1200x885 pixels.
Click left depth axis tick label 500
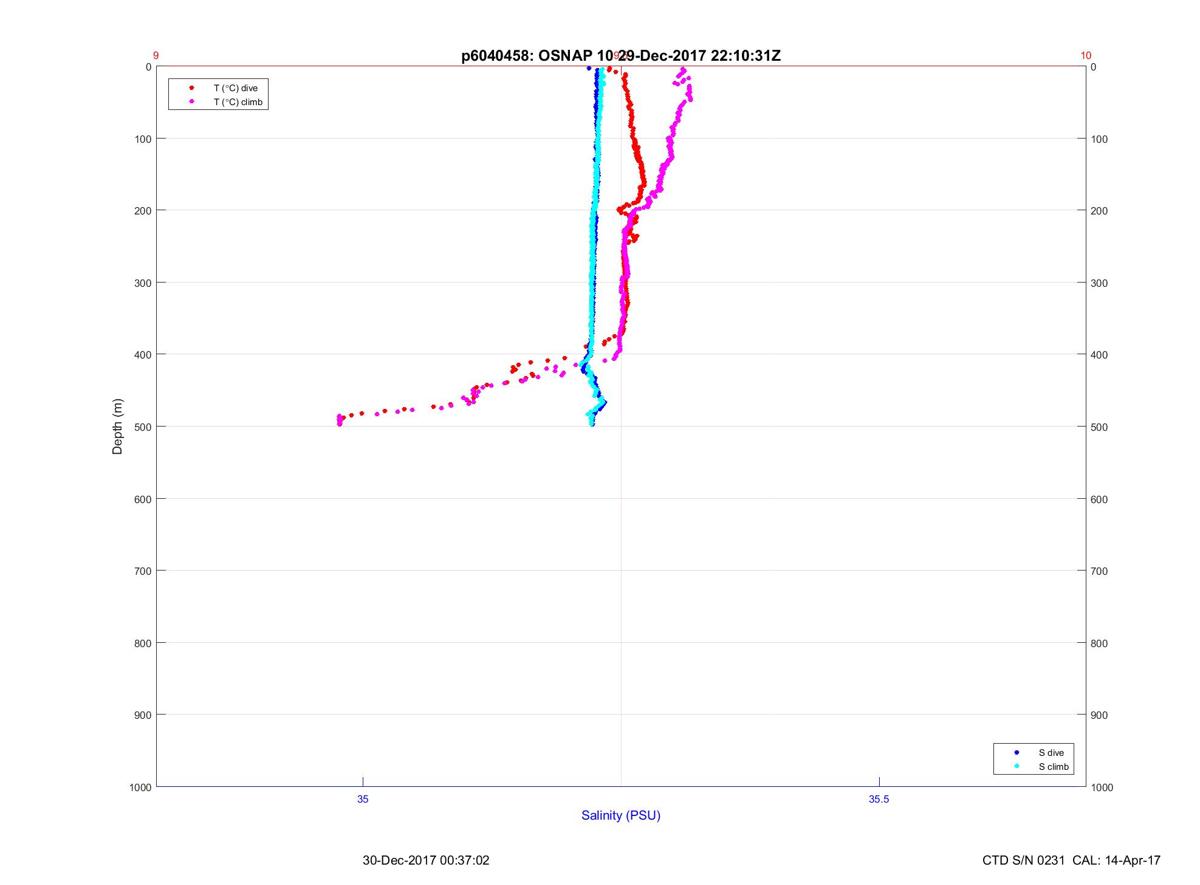pyautogui.click(x=143, y=427)
